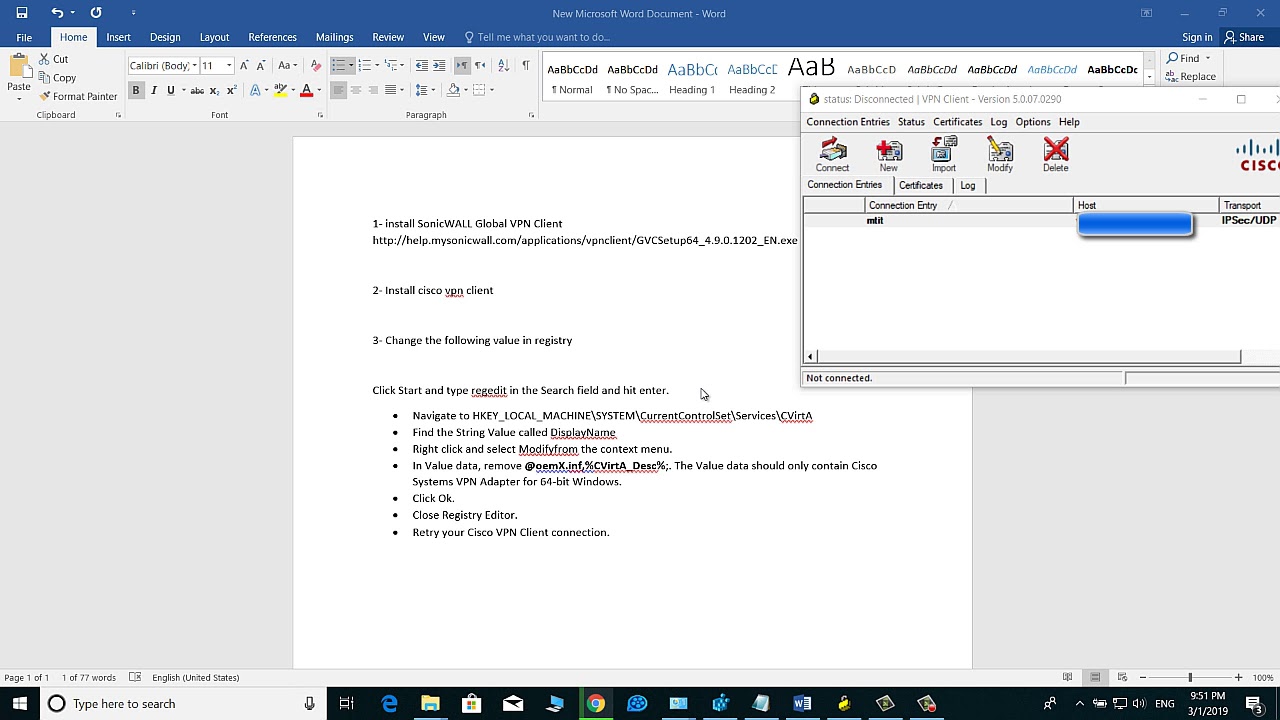Create a New VPN connection entry
Viewport: 1280px width, 720px height.
pos(888,155)
